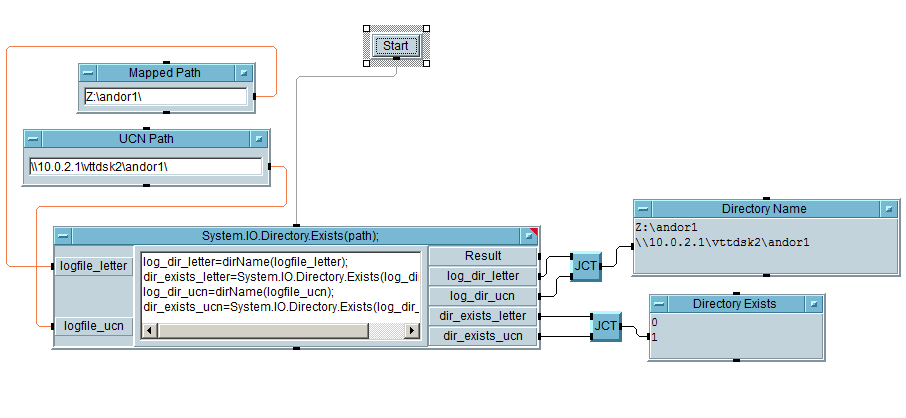Click the formula scrollbar right arrow
This screenshot has height=418, width=906.
pos(414,331)
